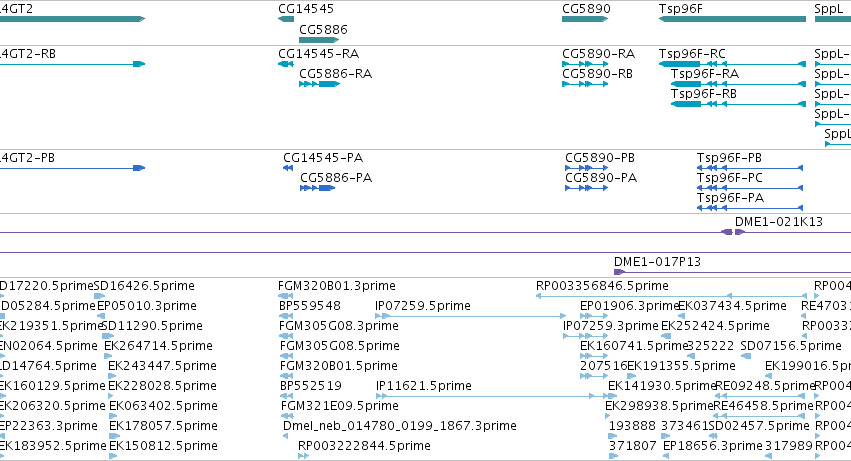The image size is (851, 461).
Task: Select EST IP07259.3prime
Action: click(611, 326)
